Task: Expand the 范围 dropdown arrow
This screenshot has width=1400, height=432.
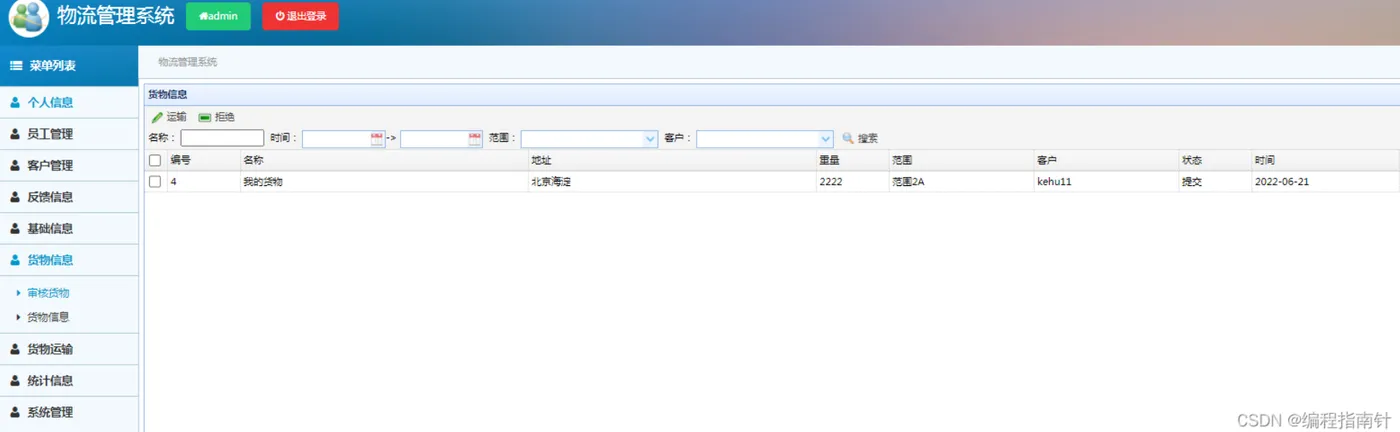Action: [649, 139]
